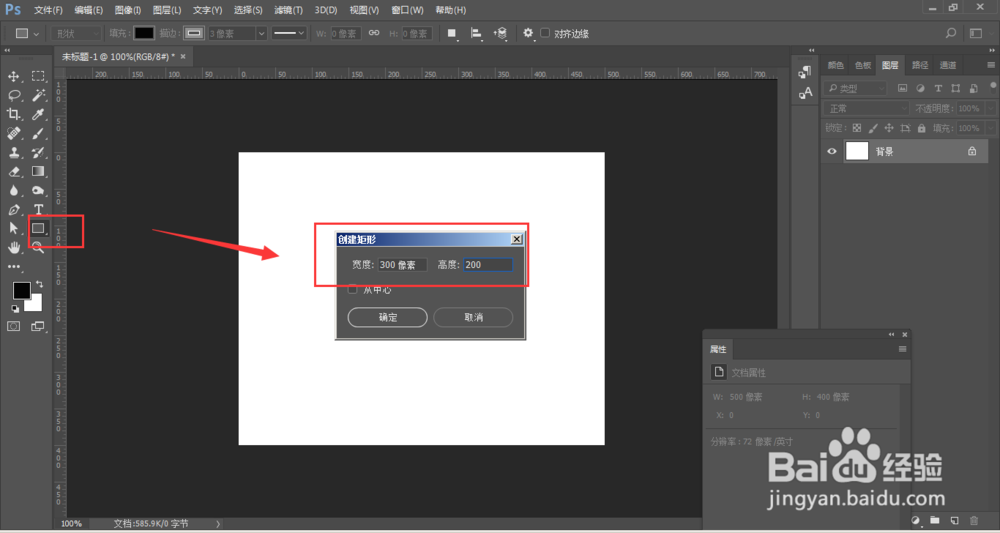Select the Sponge/Dodge tool
This screenshot has height=533, width=1000.
[38, 191]
